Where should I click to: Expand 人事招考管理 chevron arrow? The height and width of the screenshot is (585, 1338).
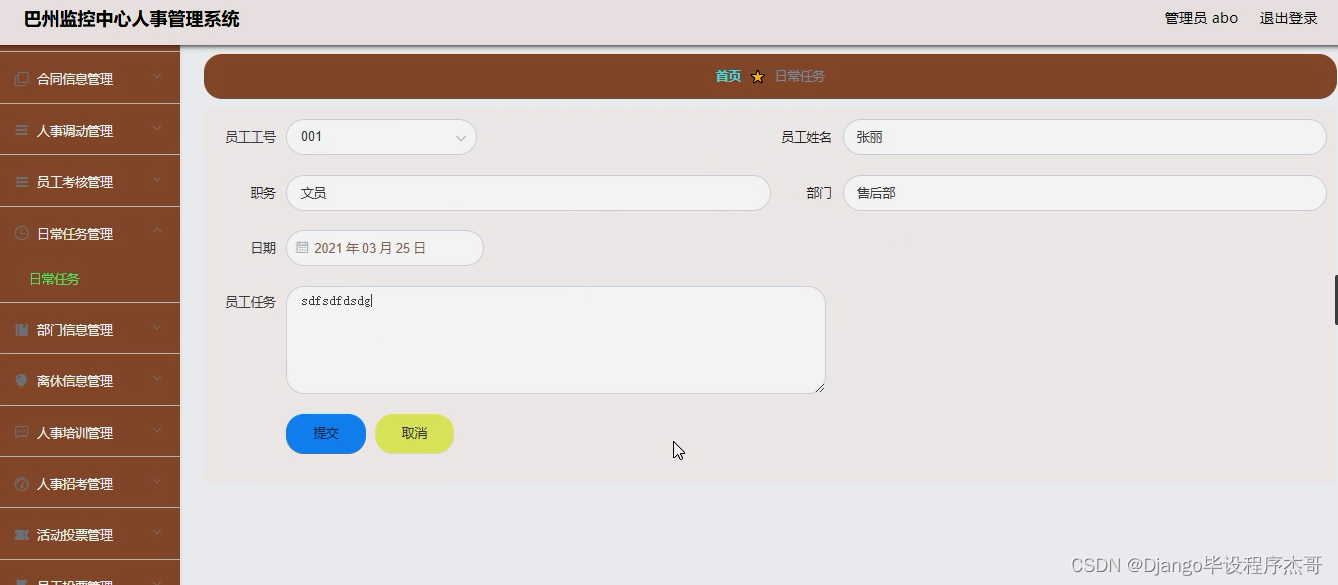[x=157, y=482]
